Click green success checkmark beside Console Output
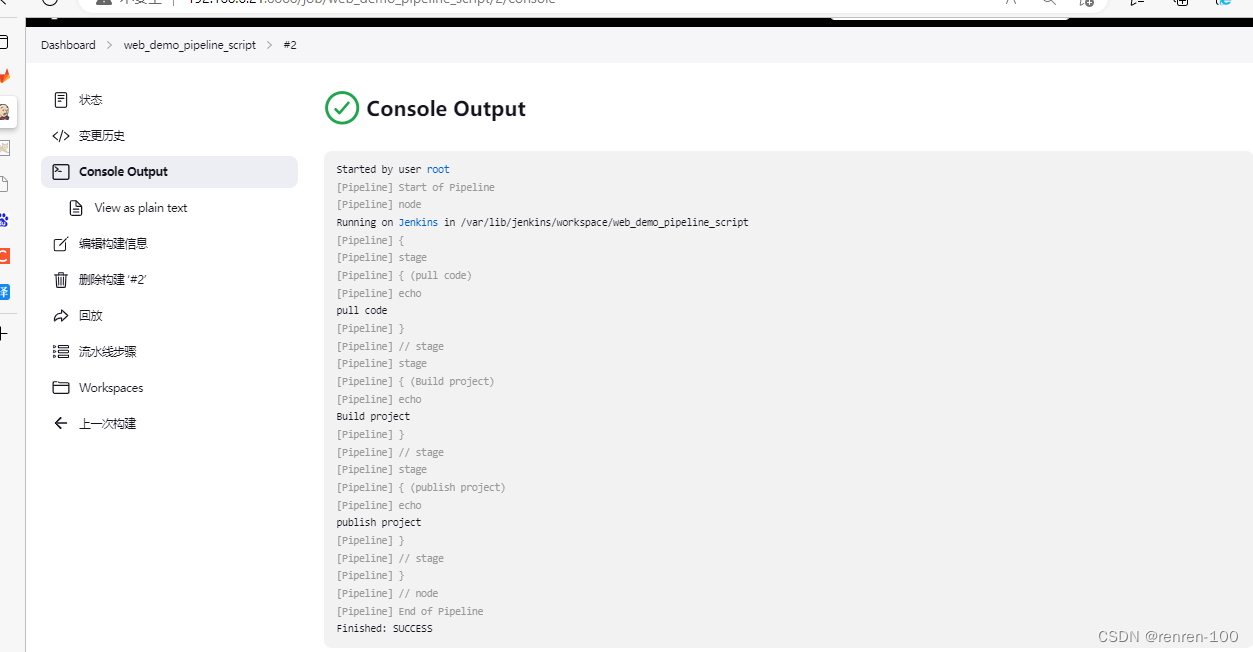The width and height of the screenshot is (1253, 652). tap(342, 108)
